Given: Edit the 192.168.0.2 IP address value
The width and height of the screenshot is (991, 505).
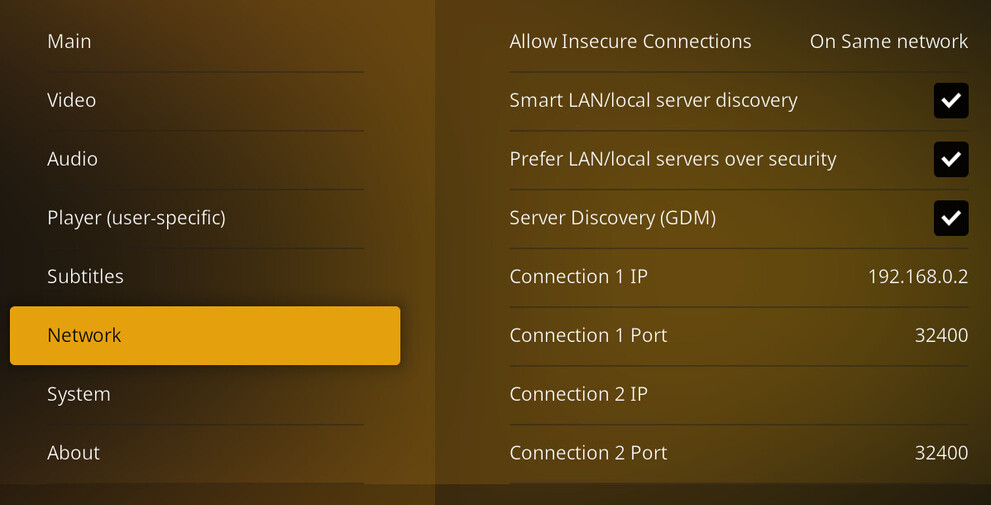Looking at the screenshot, I should (917, 276).
